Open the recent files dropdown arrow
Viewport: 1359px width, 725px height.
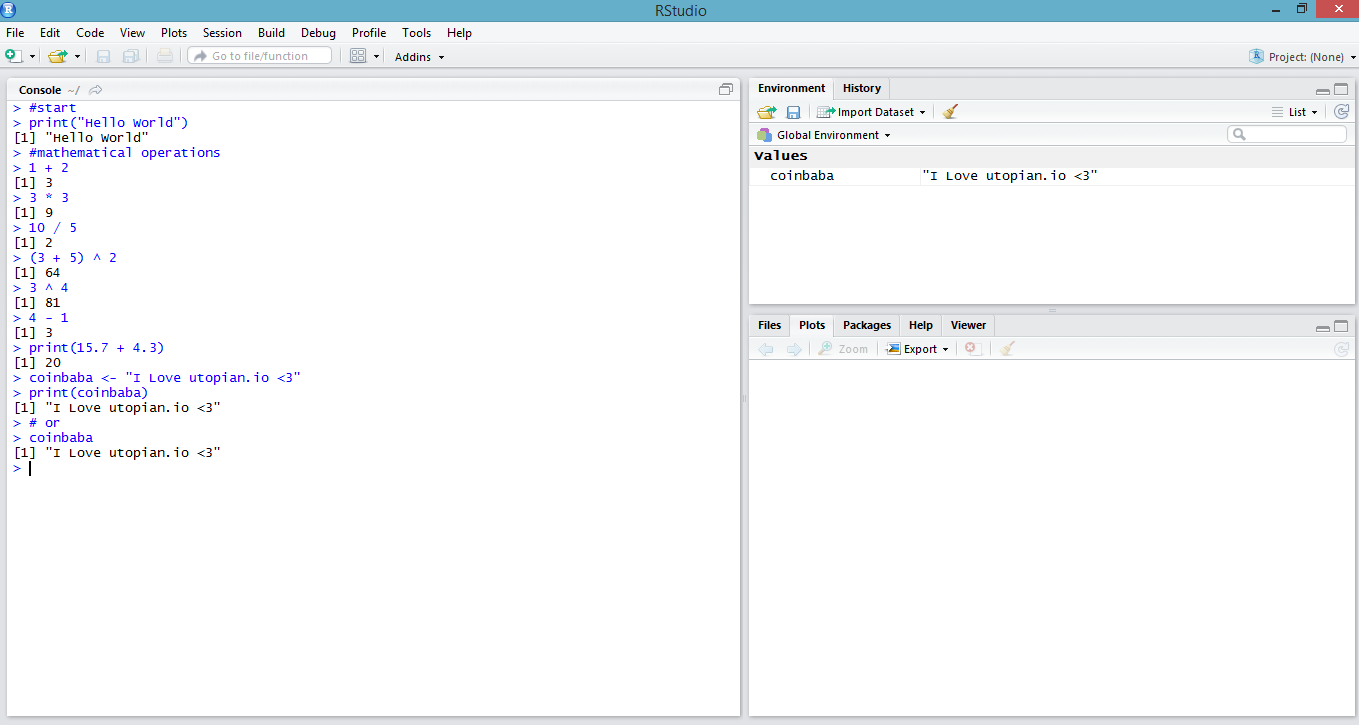[x=77, y=57]
